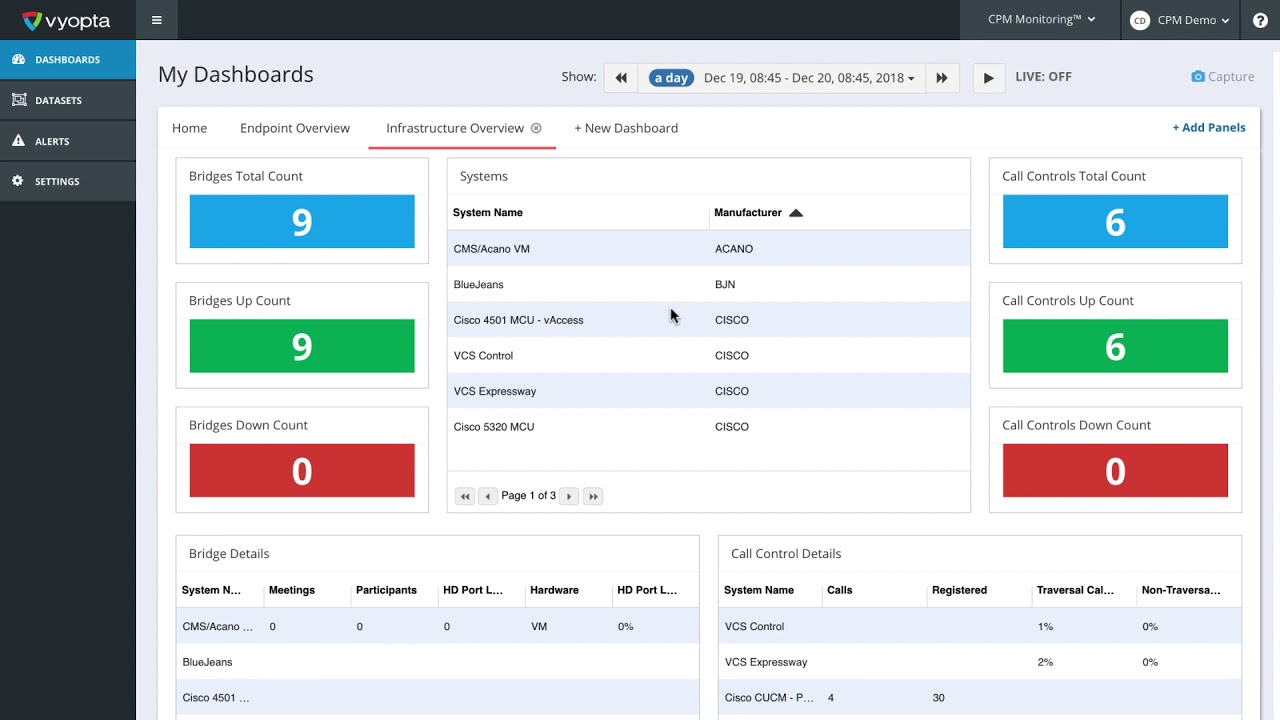Close the Infrastructure Overview tab
The height and width of the screenshot is (720, 1280).
click(x=536, y=128)
